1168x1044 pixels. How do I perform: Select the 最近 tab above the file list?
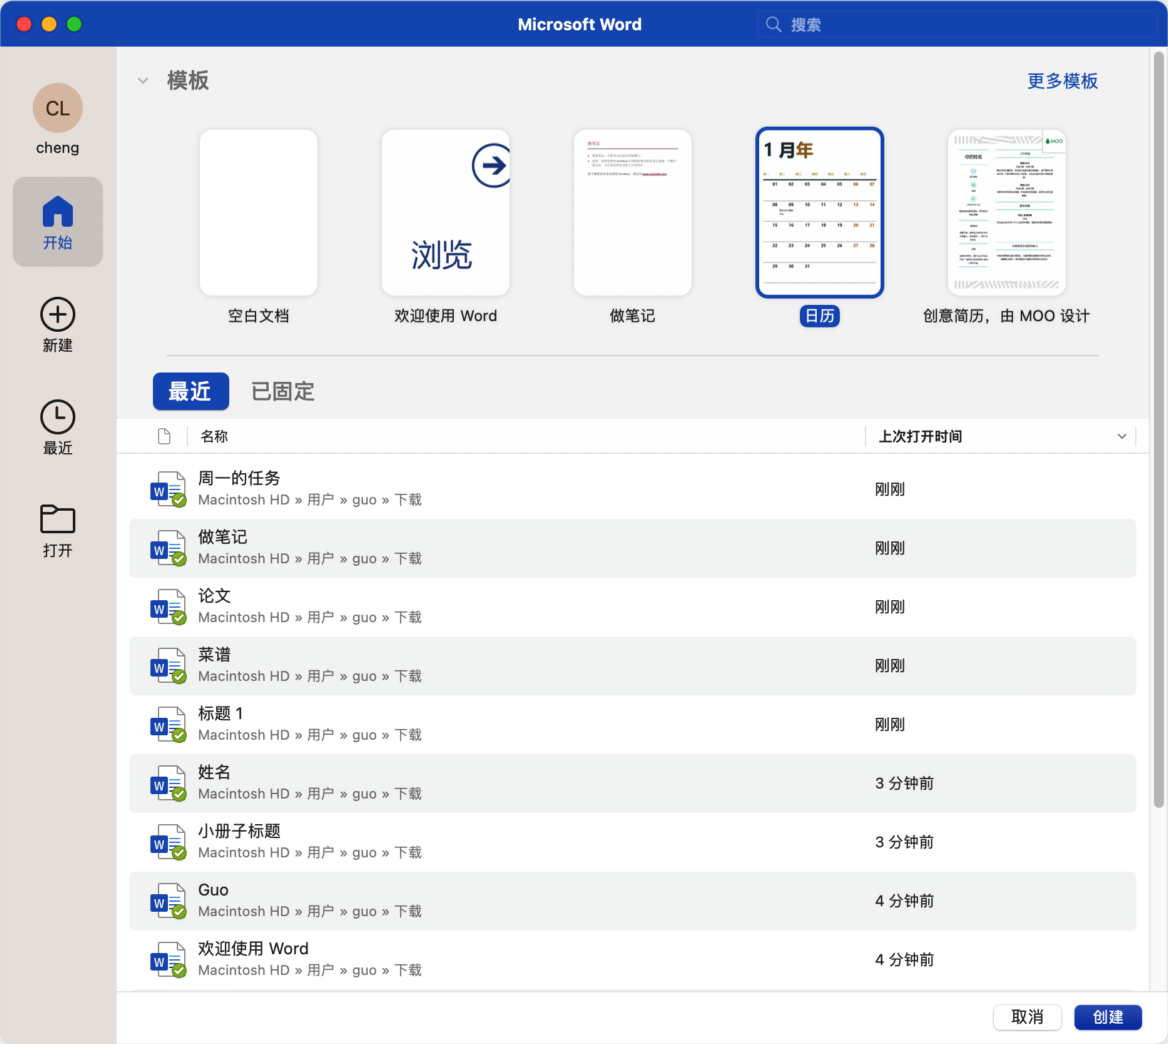(190, 392)
